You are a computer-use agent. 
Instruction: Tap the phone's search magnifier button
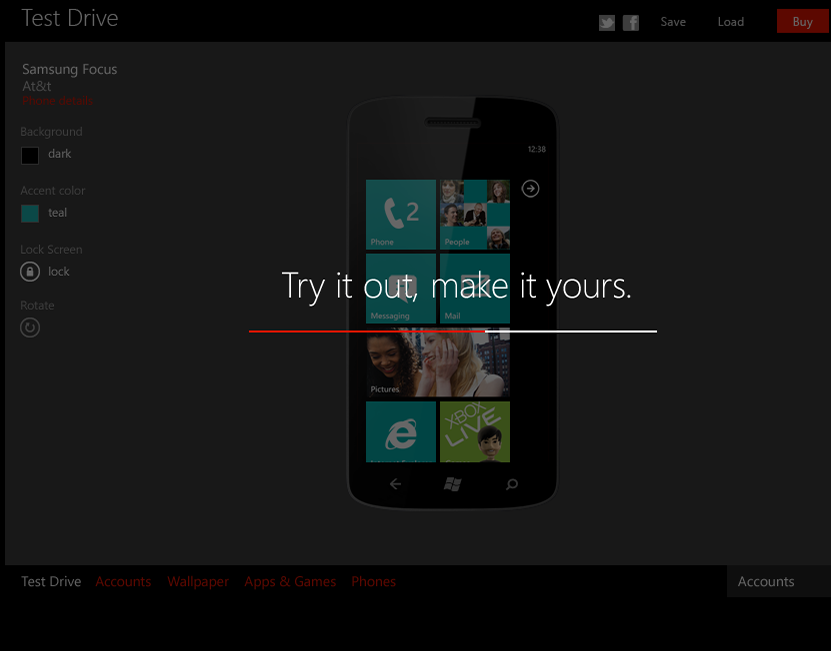pyautogui.click(x=511, y=484)
